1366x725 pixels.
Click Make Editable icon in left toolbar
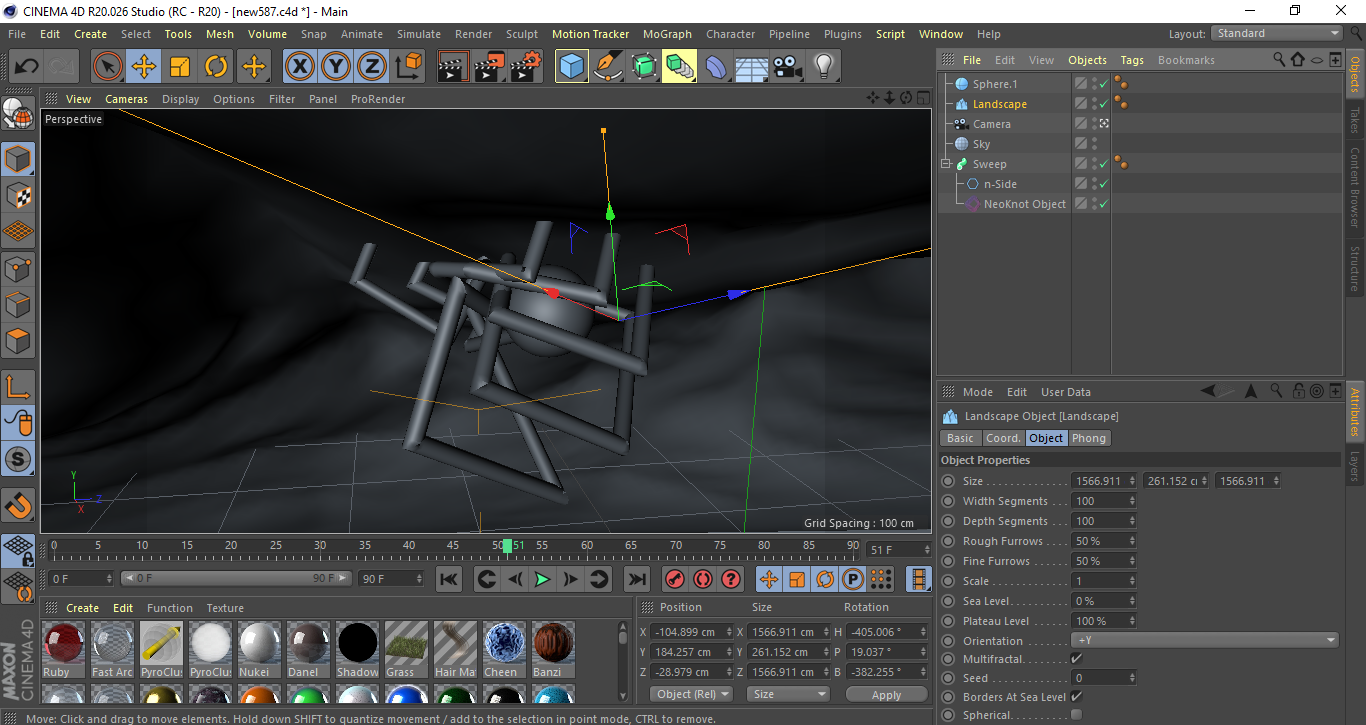pyautogui.click(x=18, y=115)
